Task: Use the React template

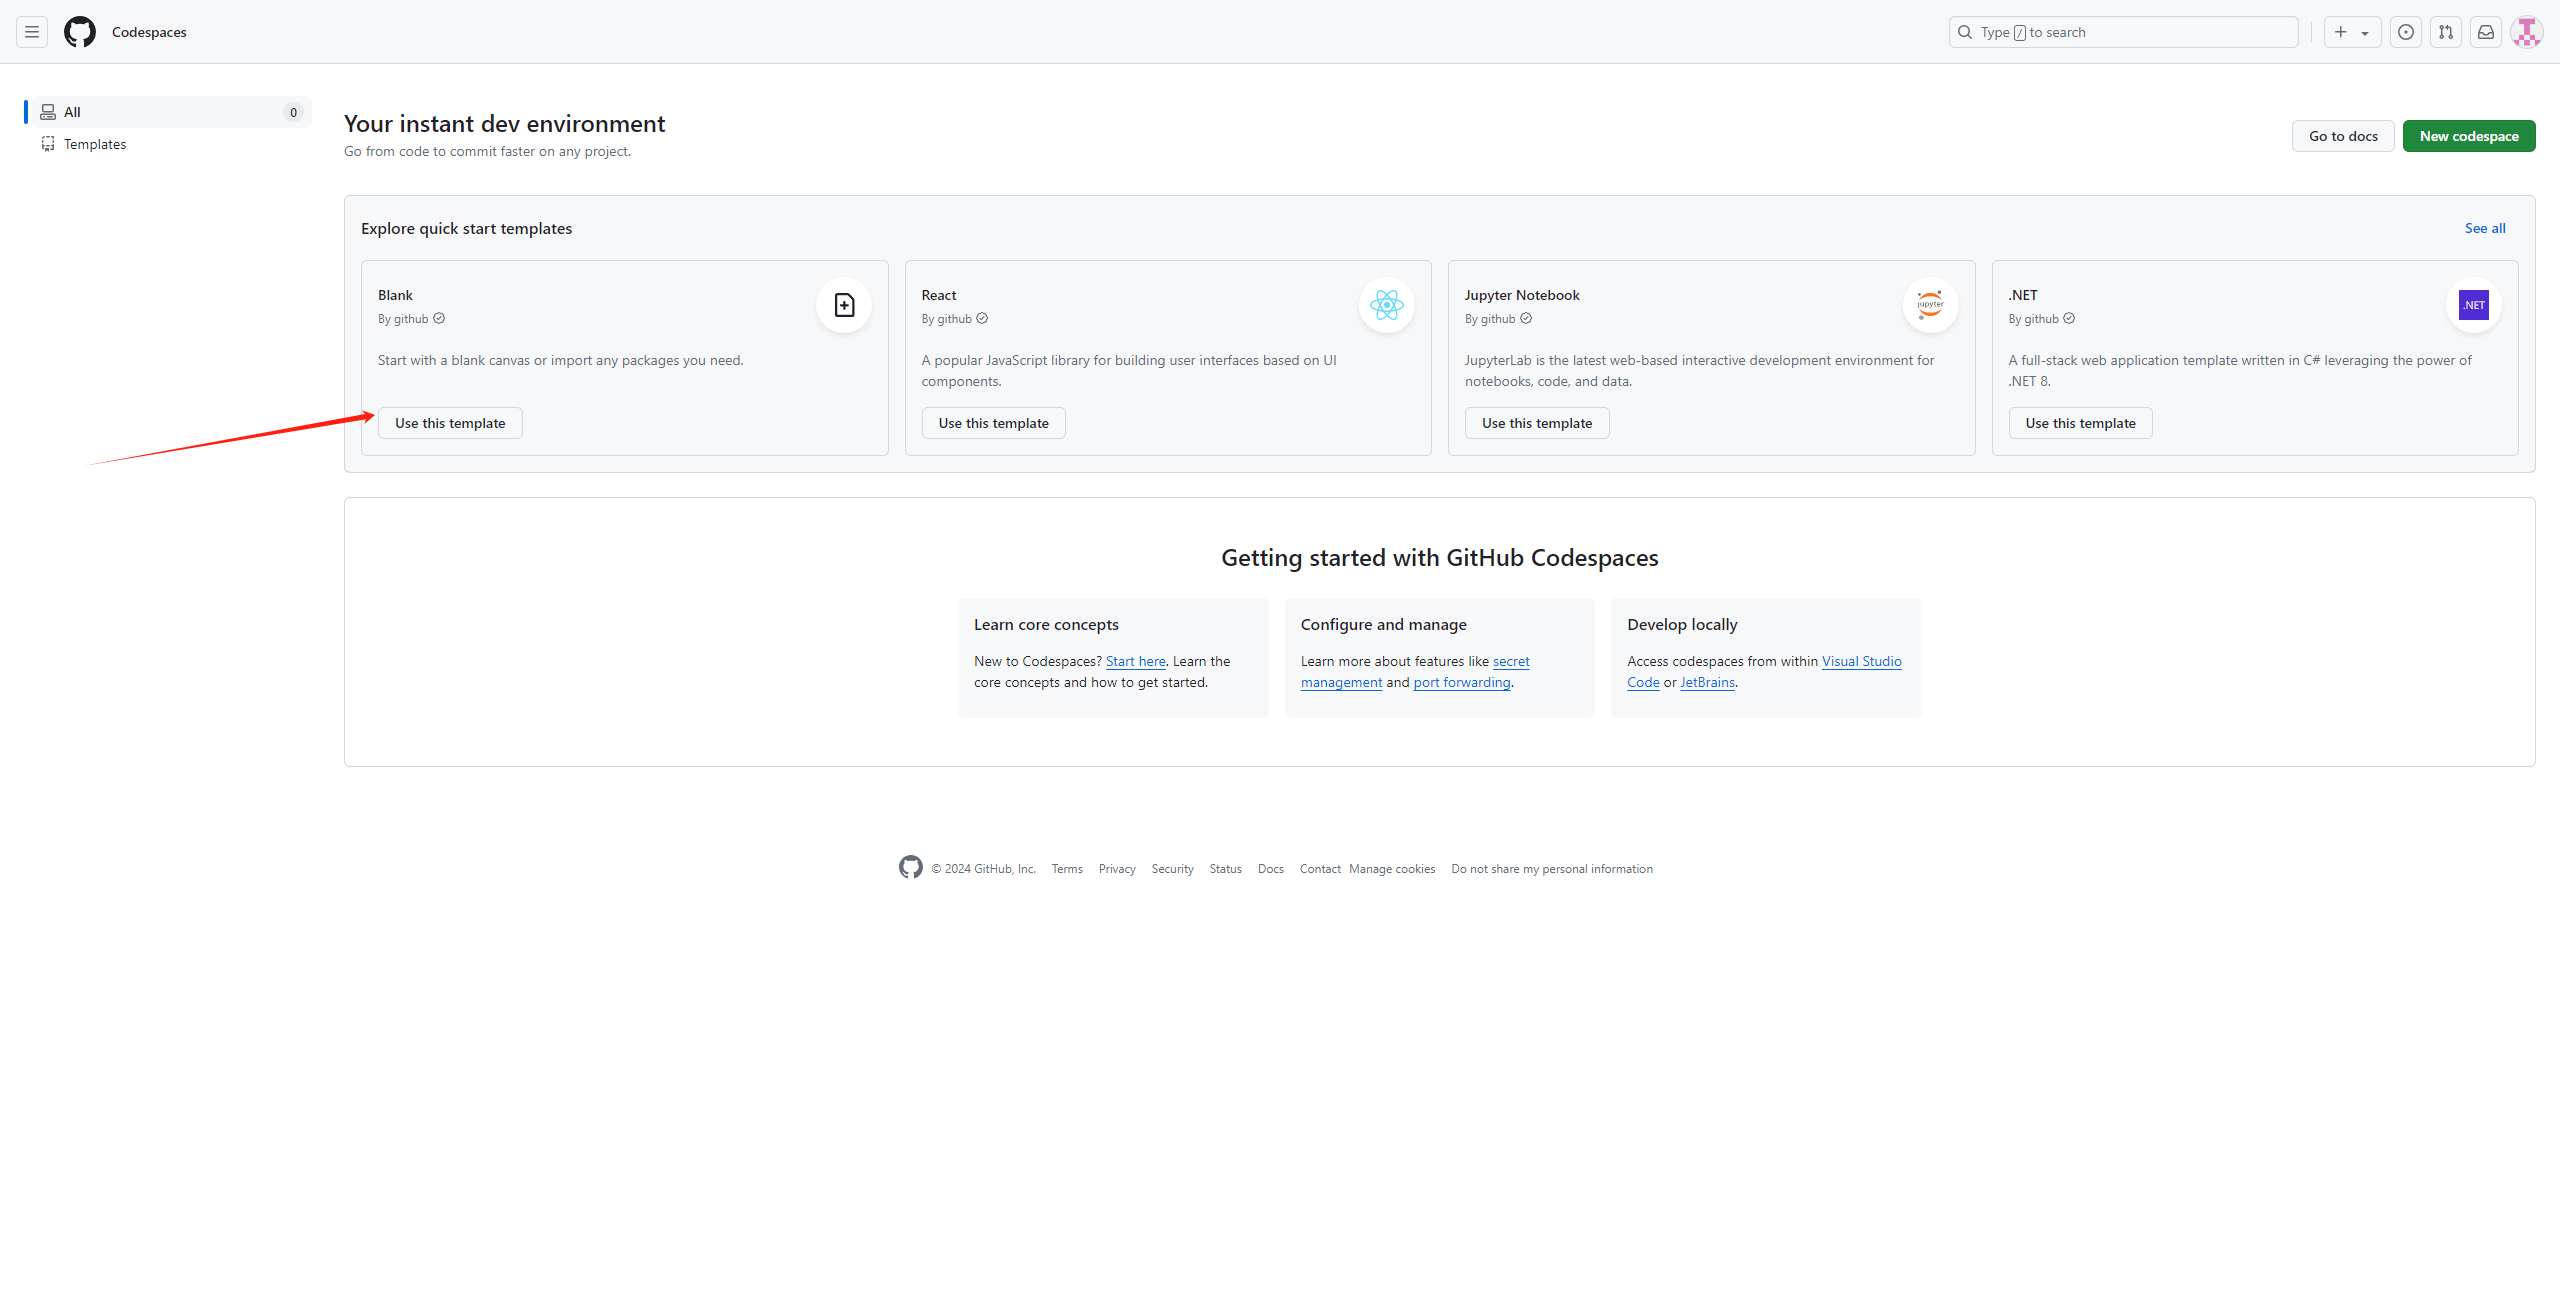Action: [994, 423]
